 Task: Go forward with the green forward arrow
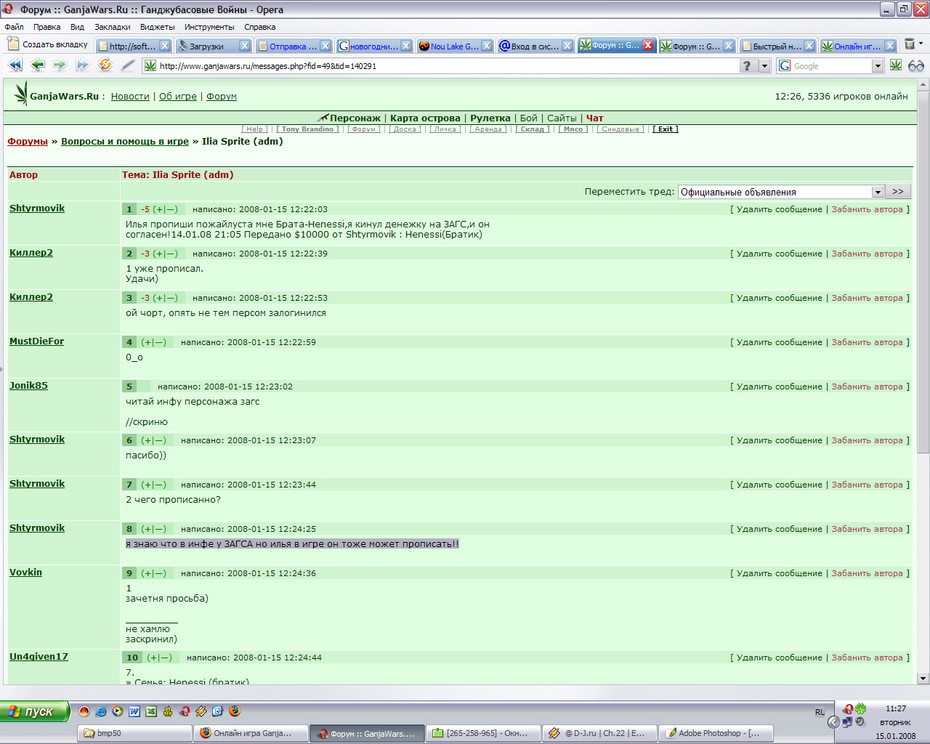[60, 65]
